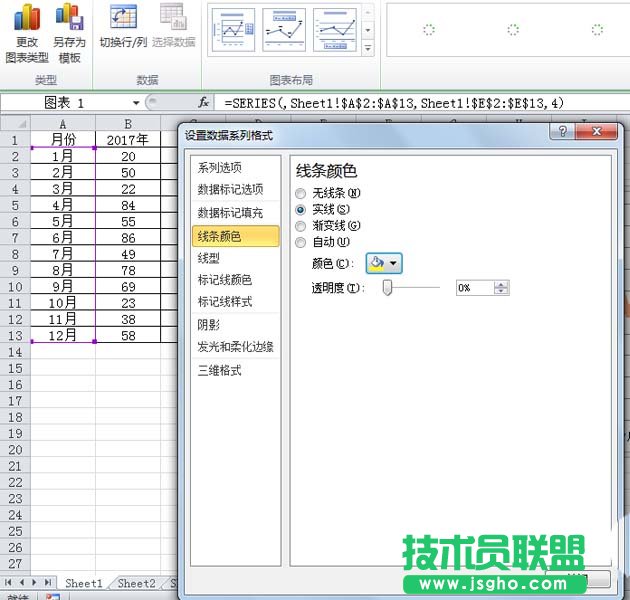The height and width of the screenshot is (600, 630).
Task: Click cell containing 2017年
Action: pos(128,139)
